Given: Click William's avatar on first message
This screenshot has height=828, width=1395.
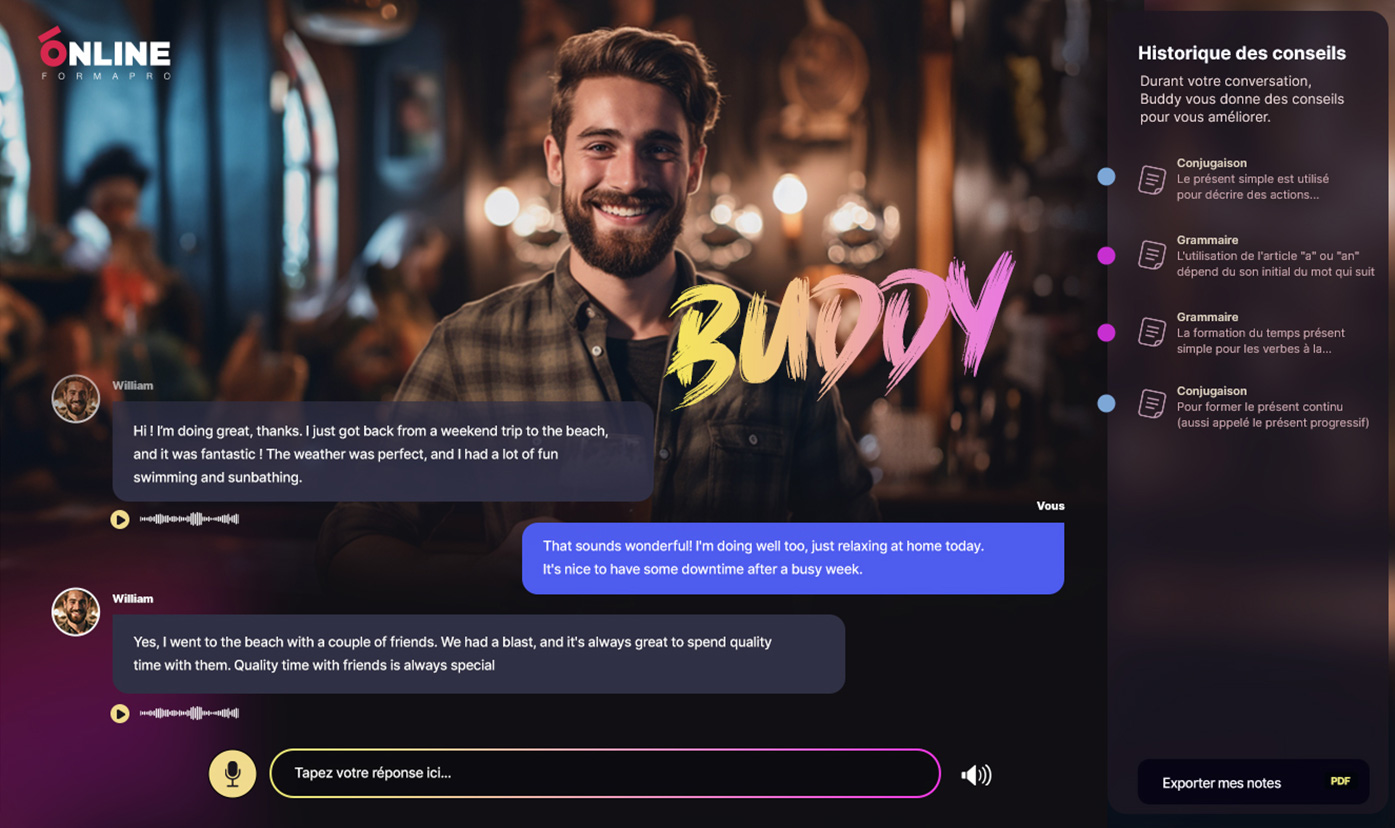Looking at the screenshot, I should [76, 399].
